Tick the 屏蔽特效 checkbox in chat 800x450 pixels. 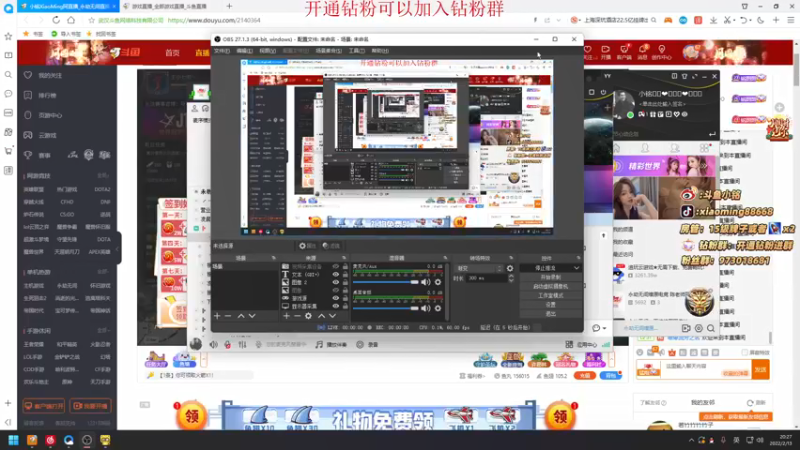pyautogui.click(x=745, y=353)
